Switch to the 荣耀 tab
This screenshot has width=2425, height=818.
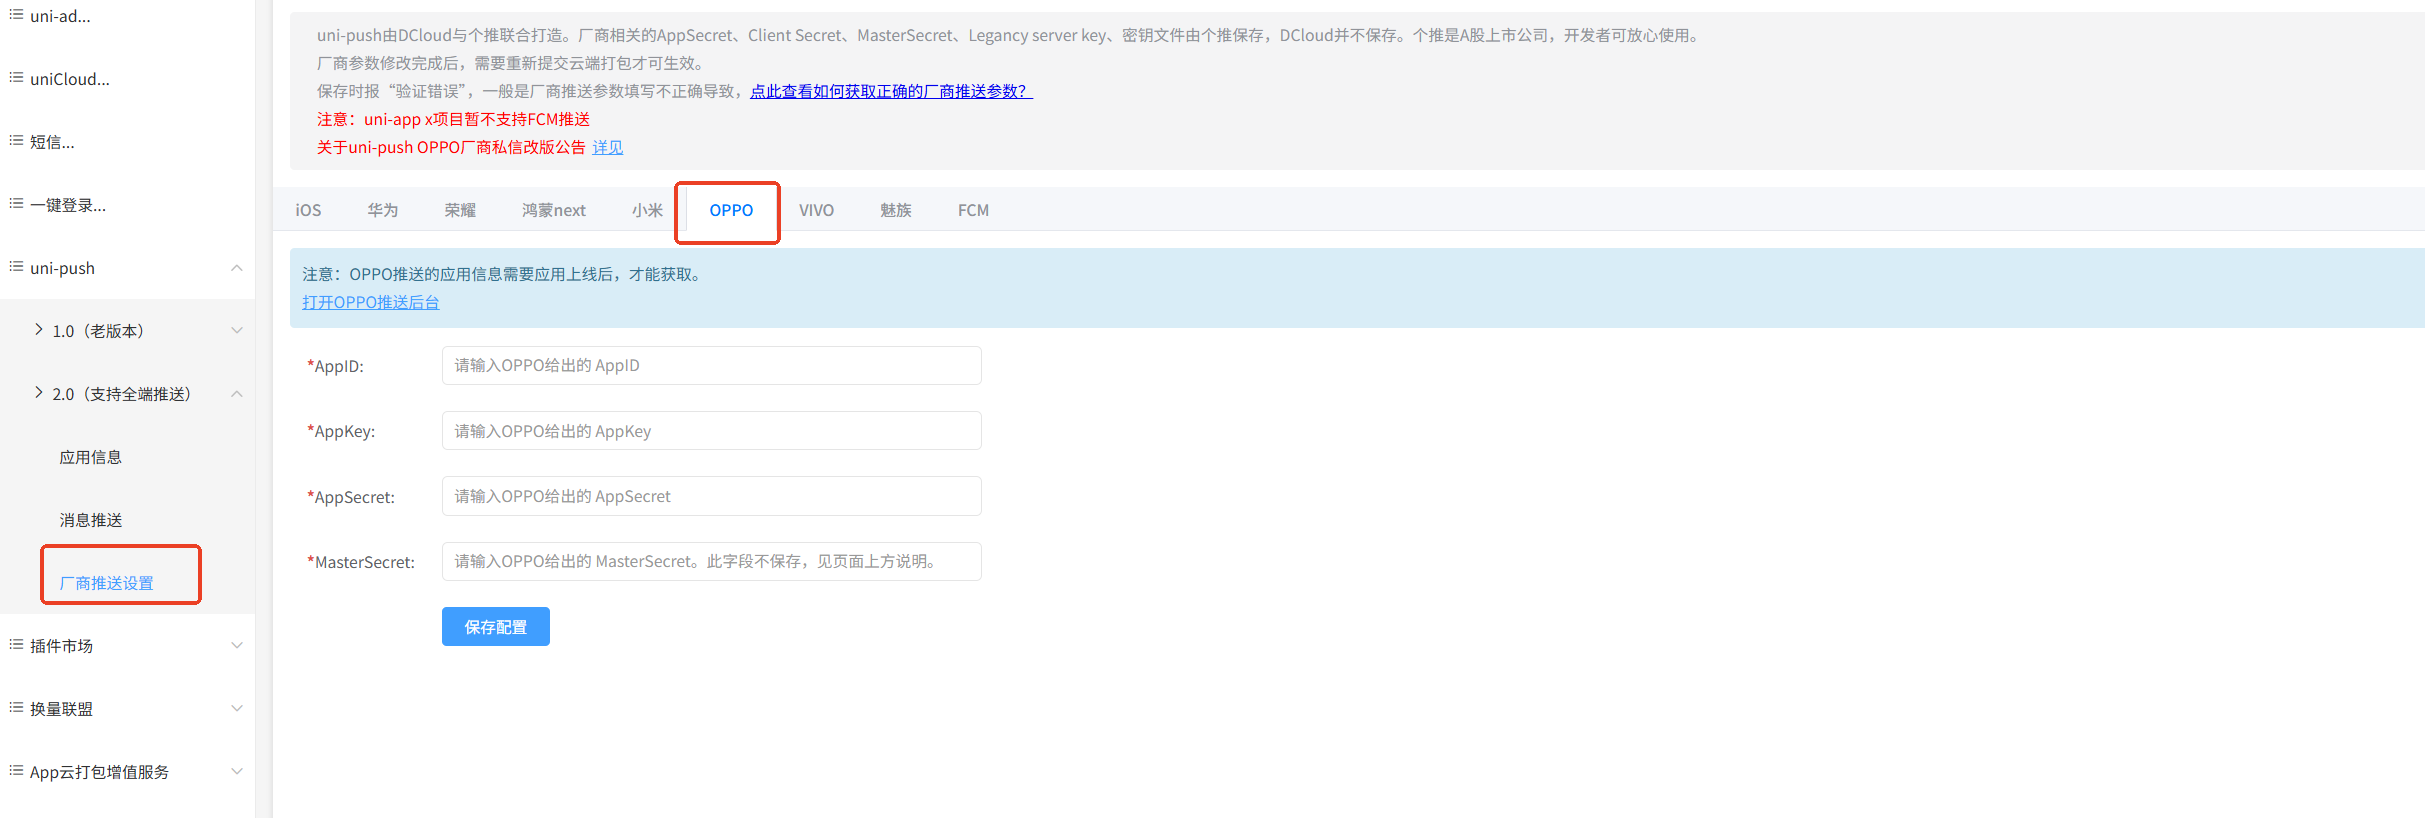[x=461, y=210]
